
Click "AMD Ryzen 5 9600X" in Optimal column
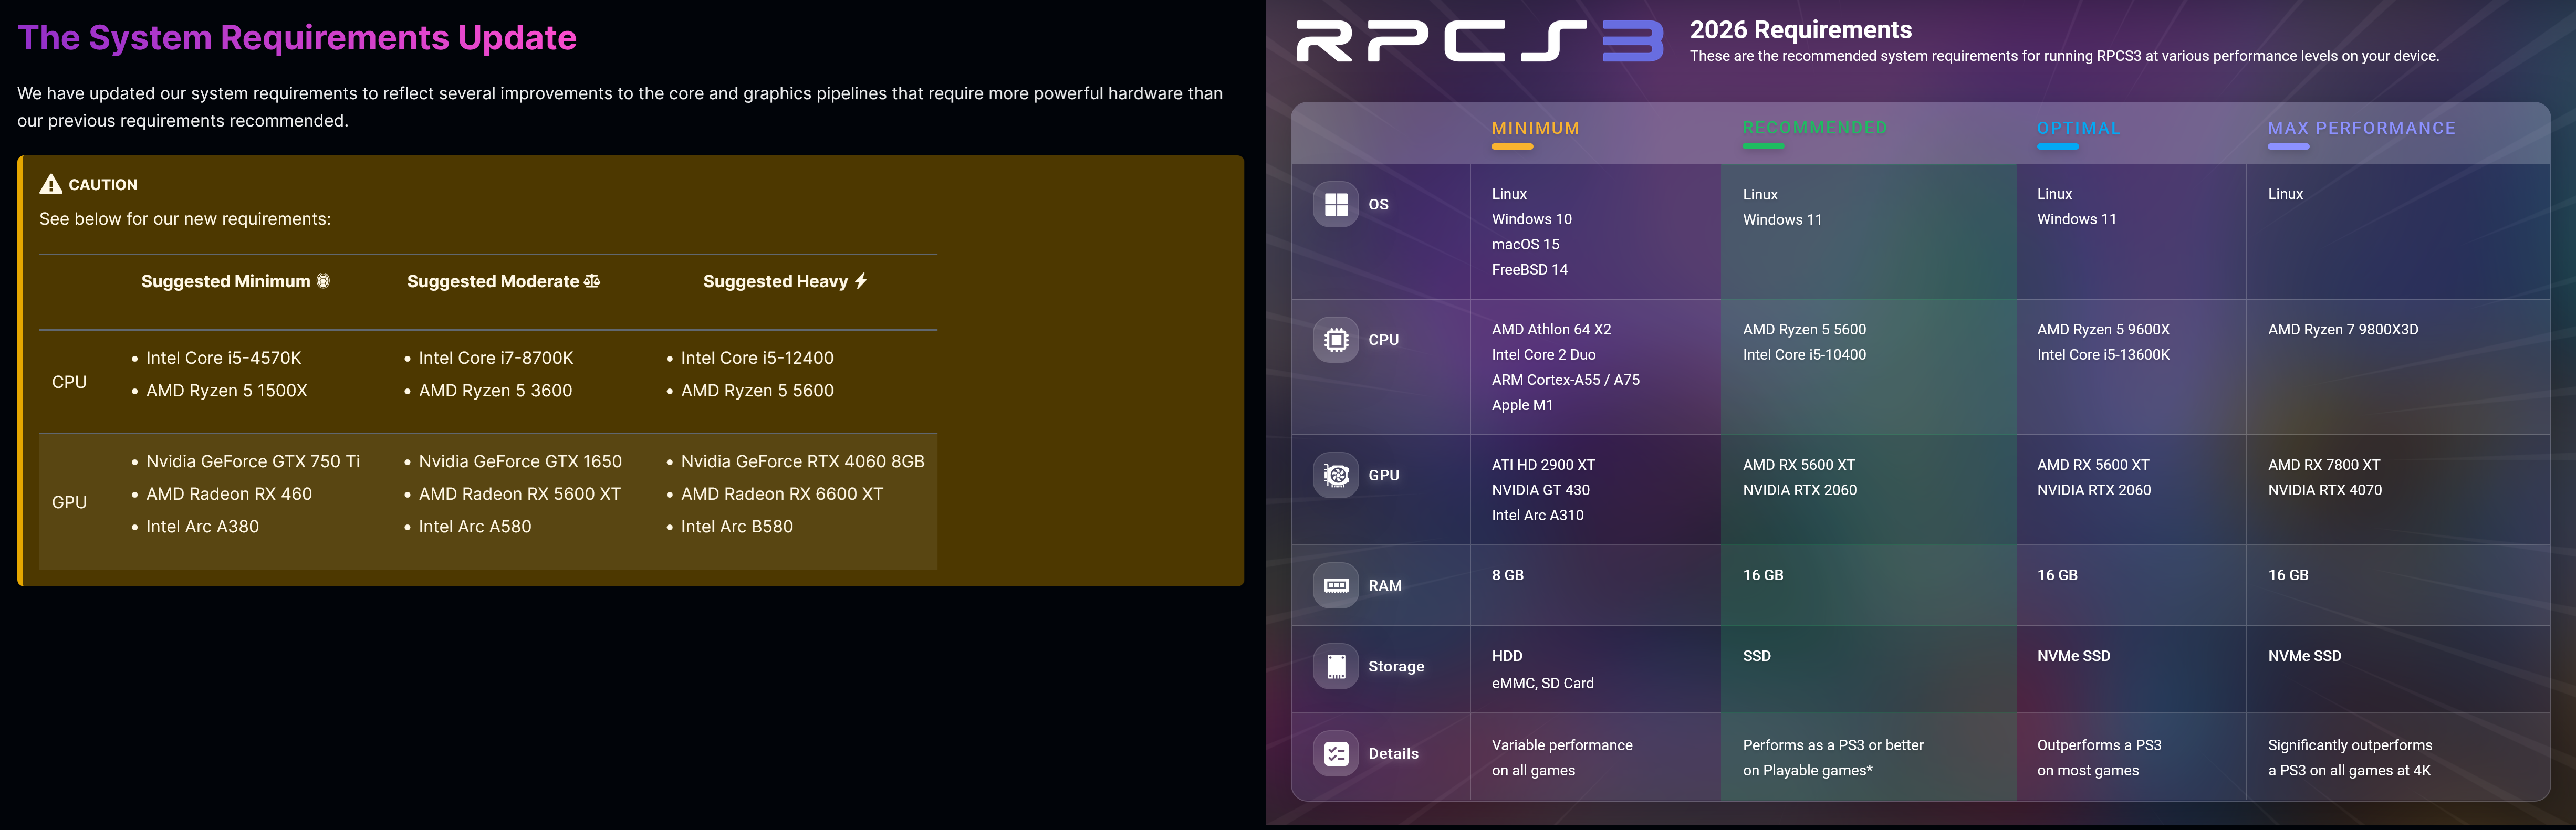(2104, 329)
